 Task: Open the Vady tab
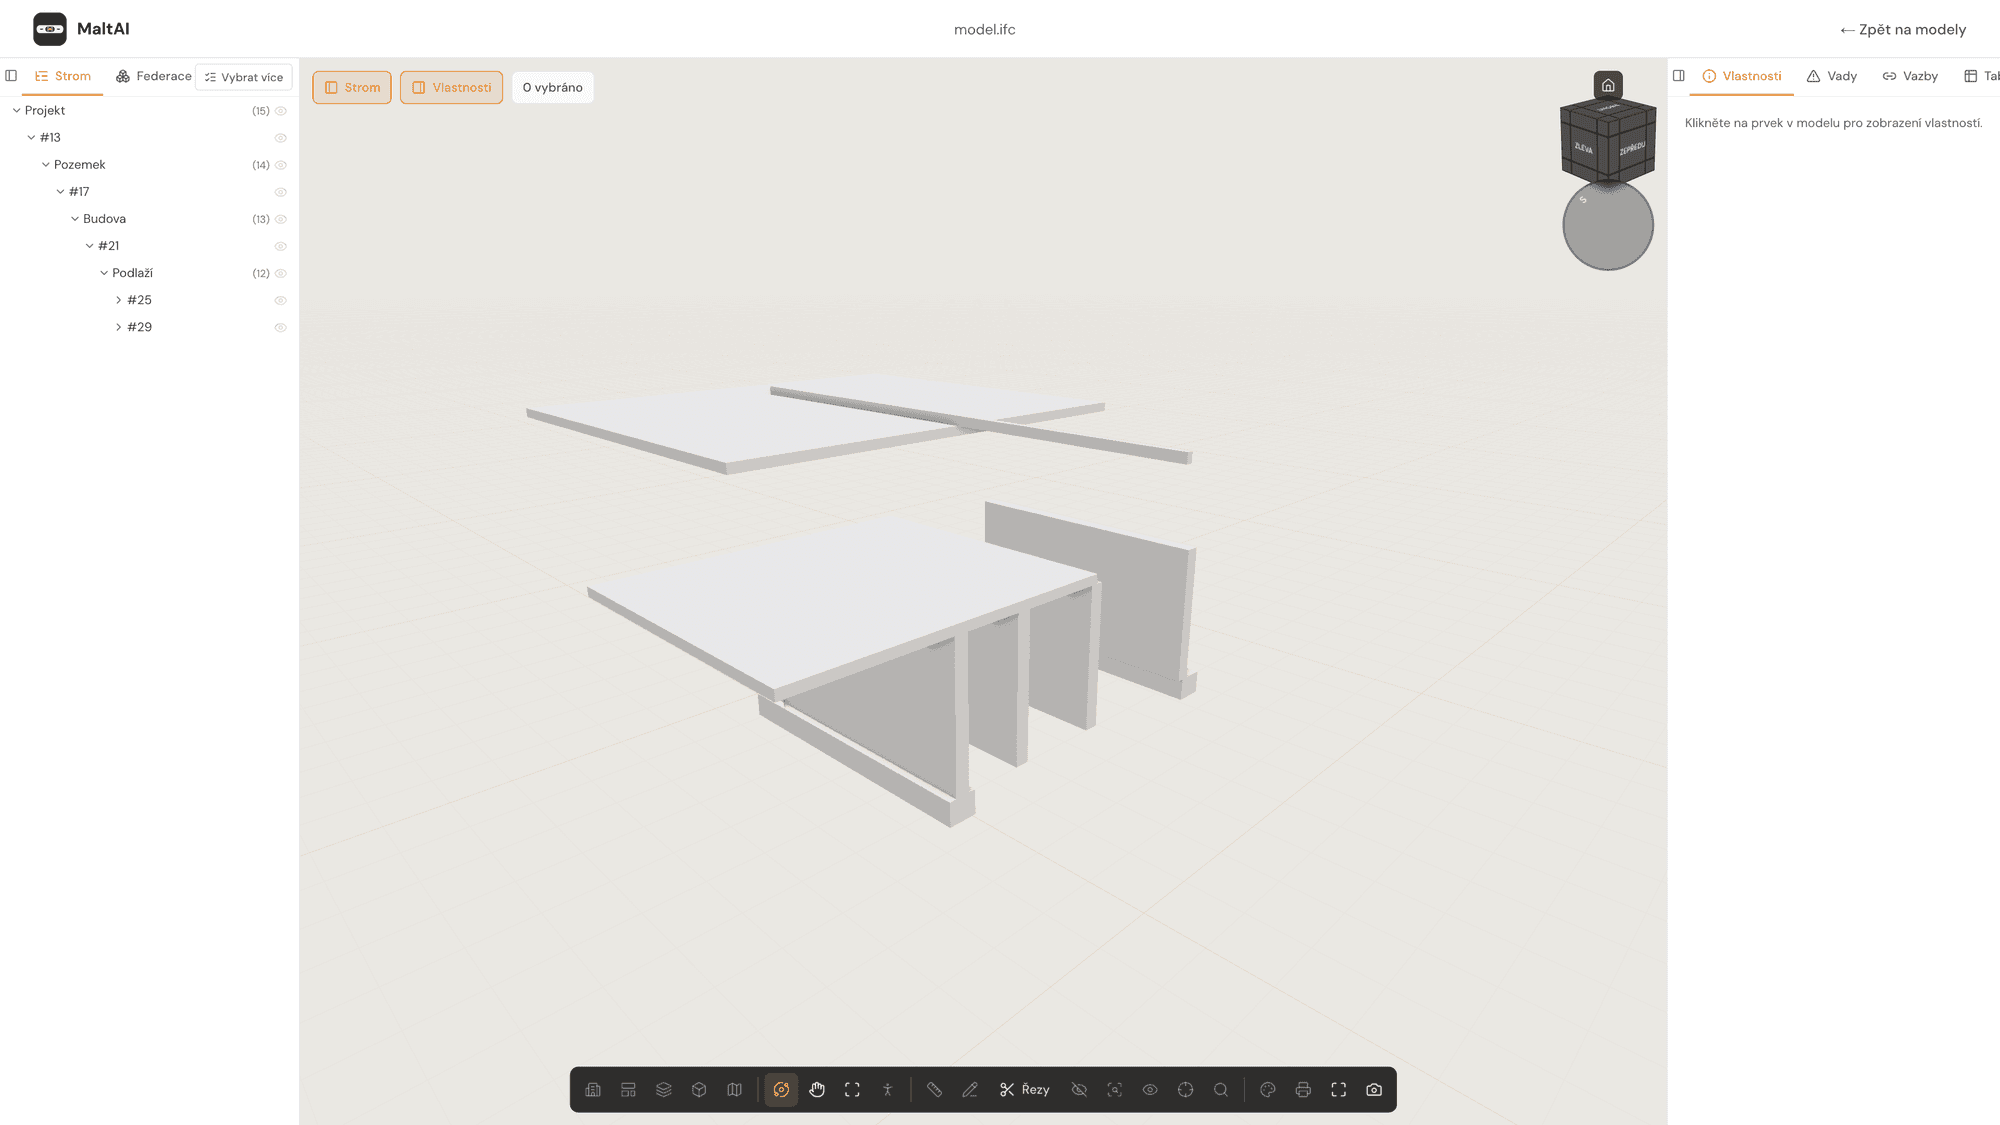point(1832,76)
